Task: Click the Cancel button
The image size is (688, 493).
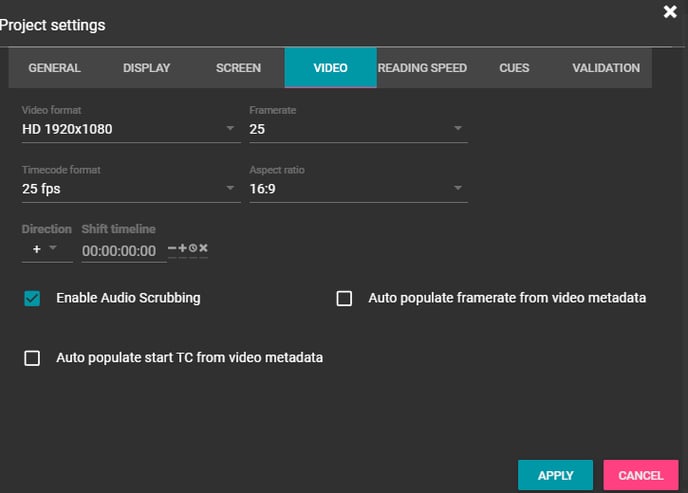Action: [x=641, y=475]
